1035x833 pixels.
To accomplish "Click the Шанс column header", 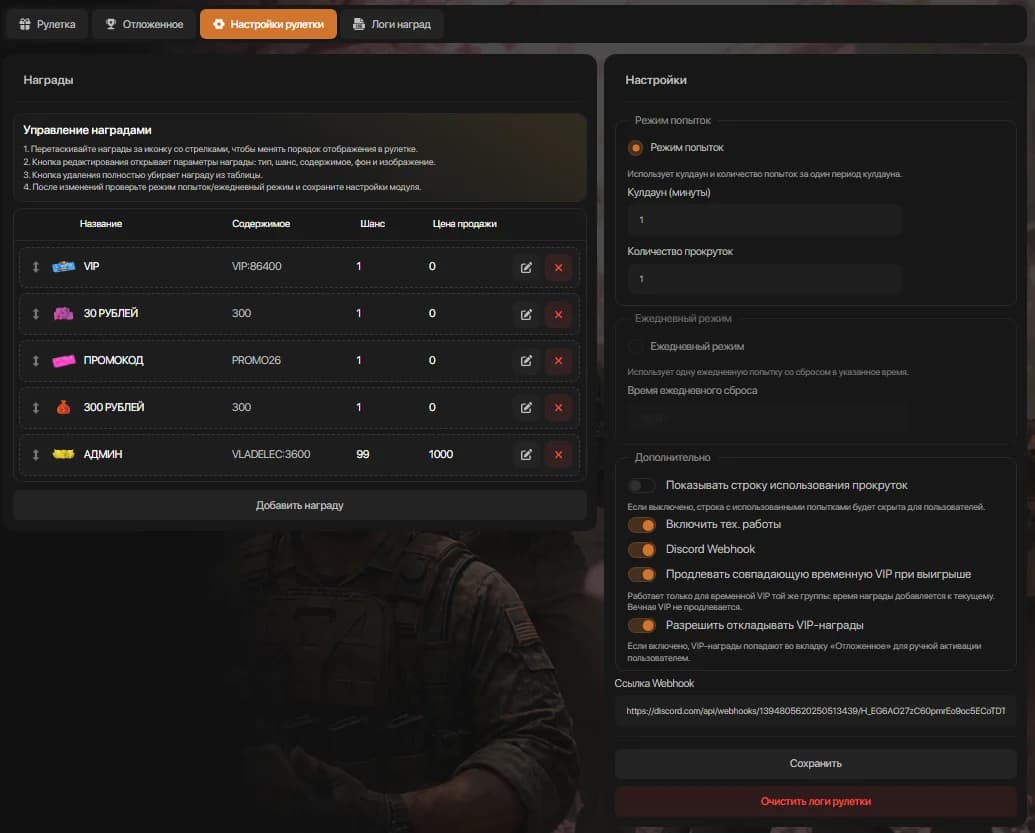I will [372, 224].
